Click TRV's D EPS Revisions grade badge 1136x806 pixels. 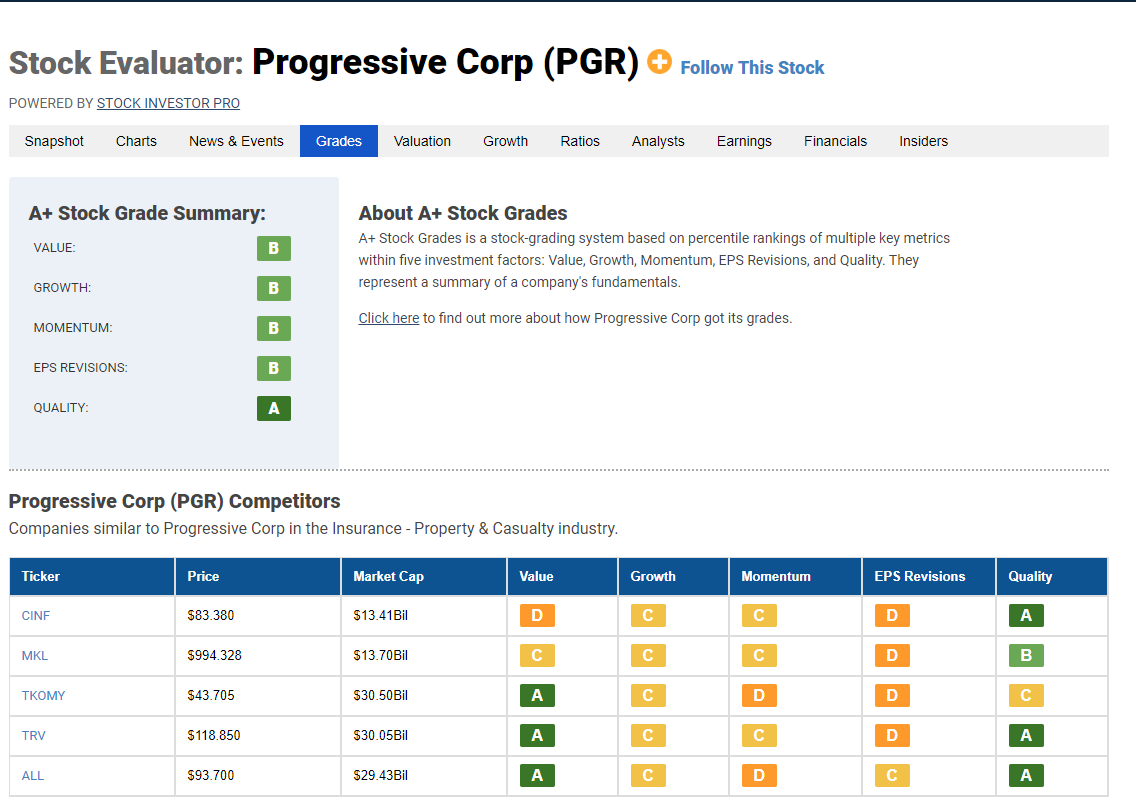point(893,736)
